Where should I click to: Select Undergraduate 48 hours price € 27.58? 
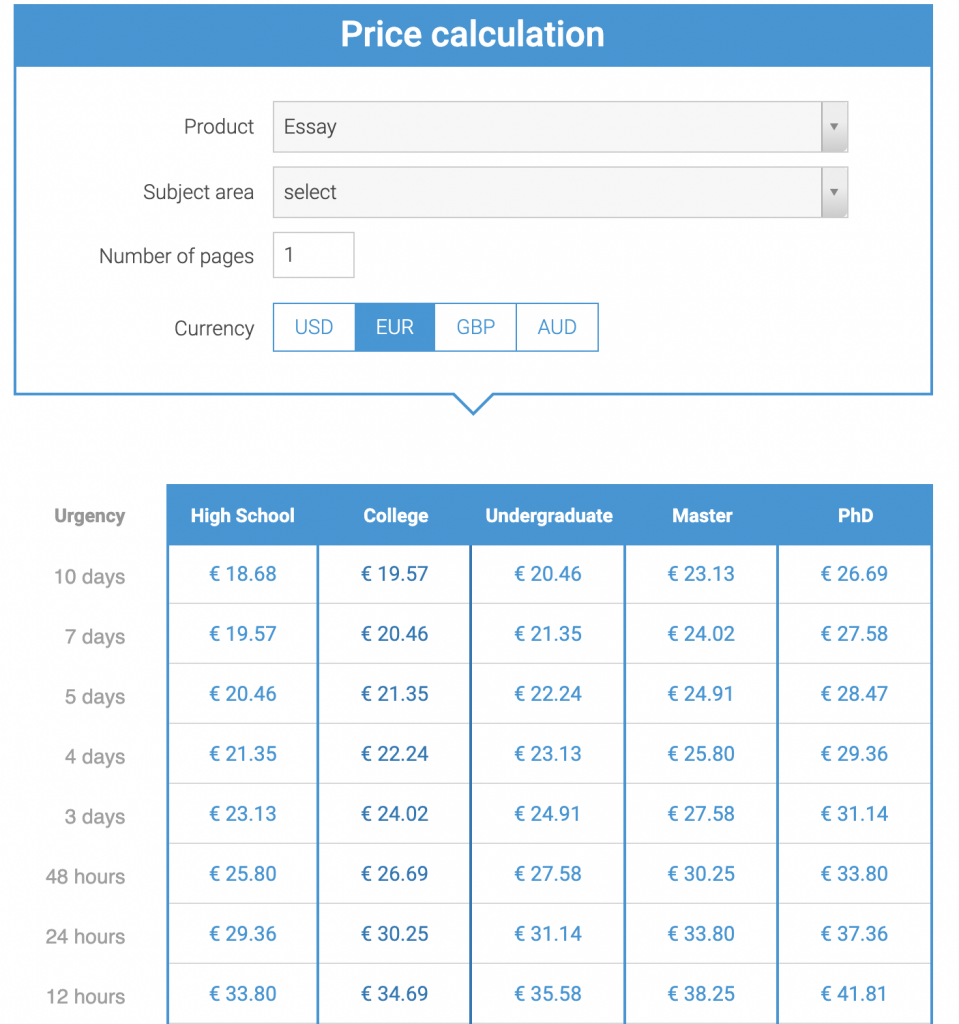(x=548, y=874)
